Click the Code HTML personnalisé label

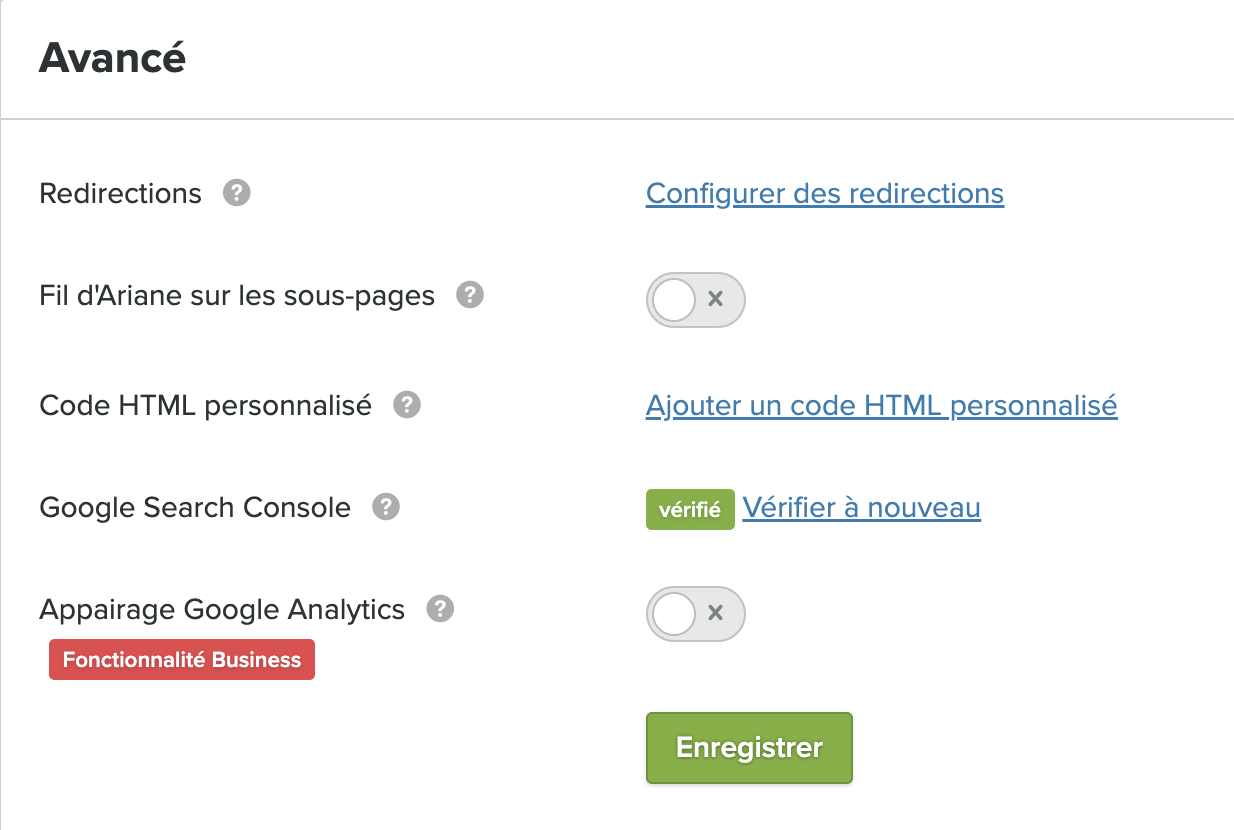tap(205, 406)
